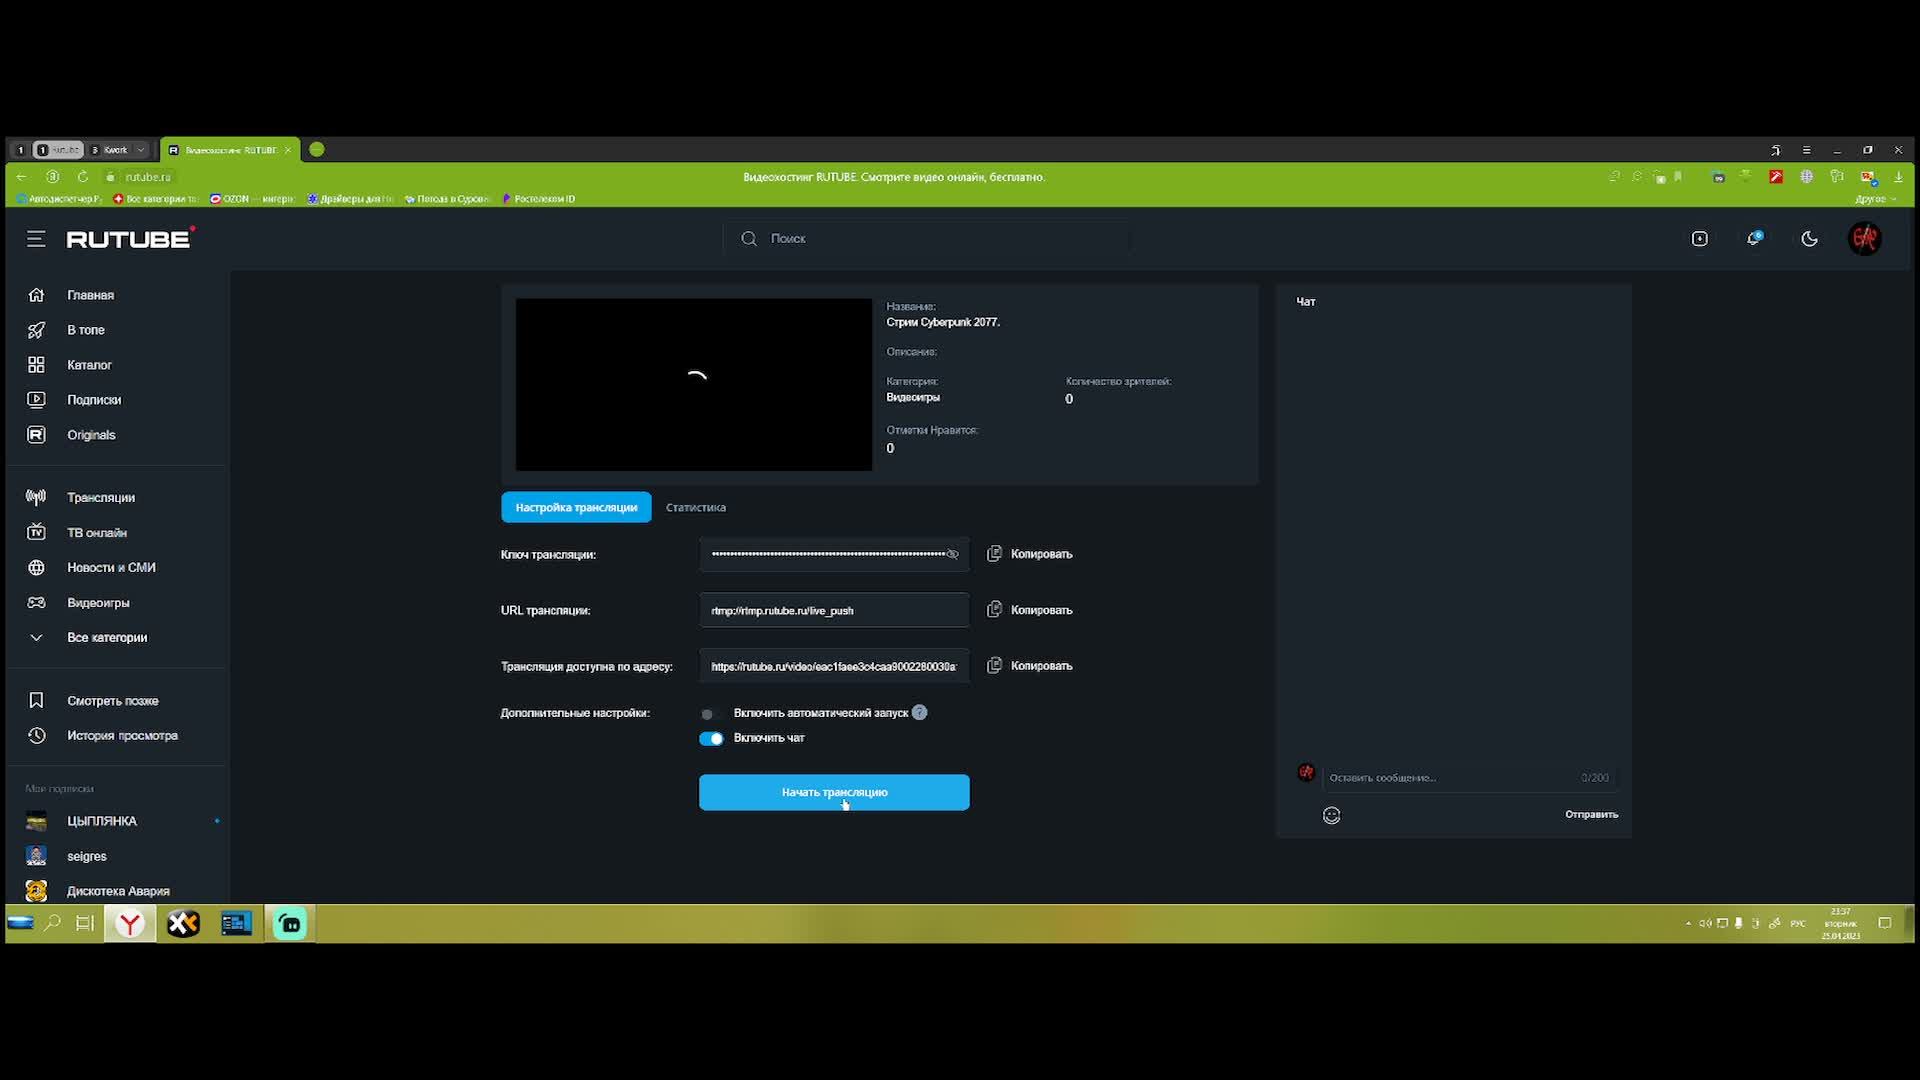
Task: Open notifications bell icon
Action: point(1754,238)
